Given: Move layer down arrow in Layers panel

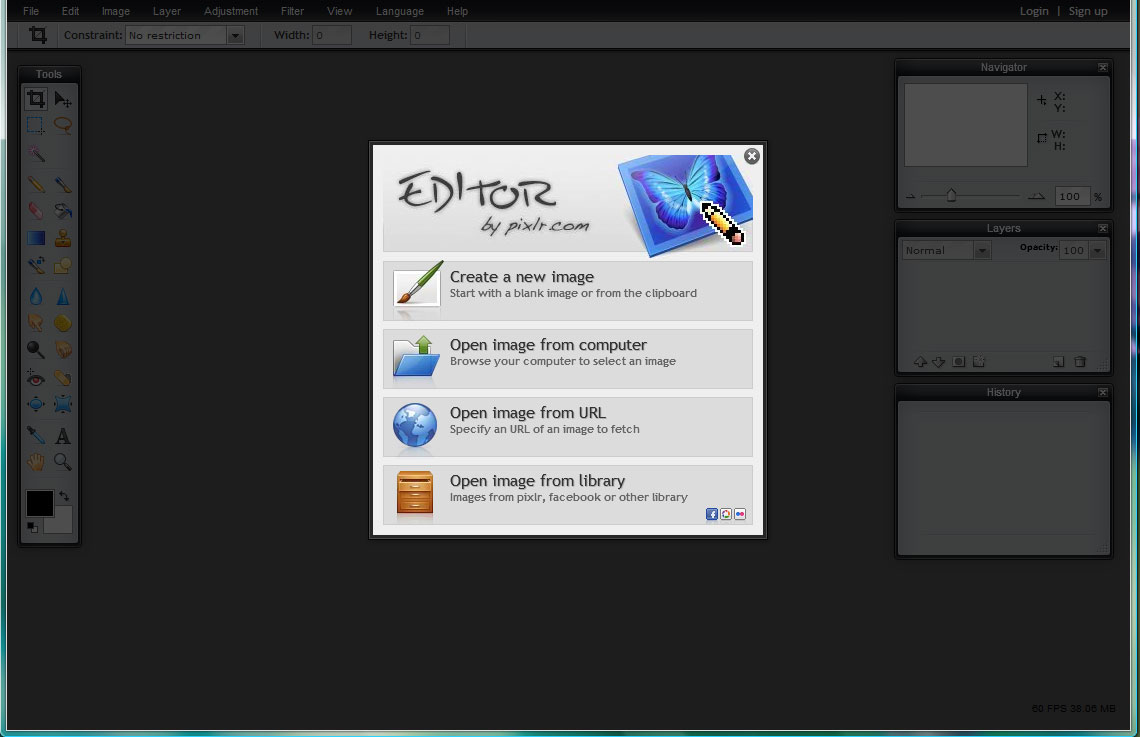Looking at the screenshot, I should coord(939,361).
